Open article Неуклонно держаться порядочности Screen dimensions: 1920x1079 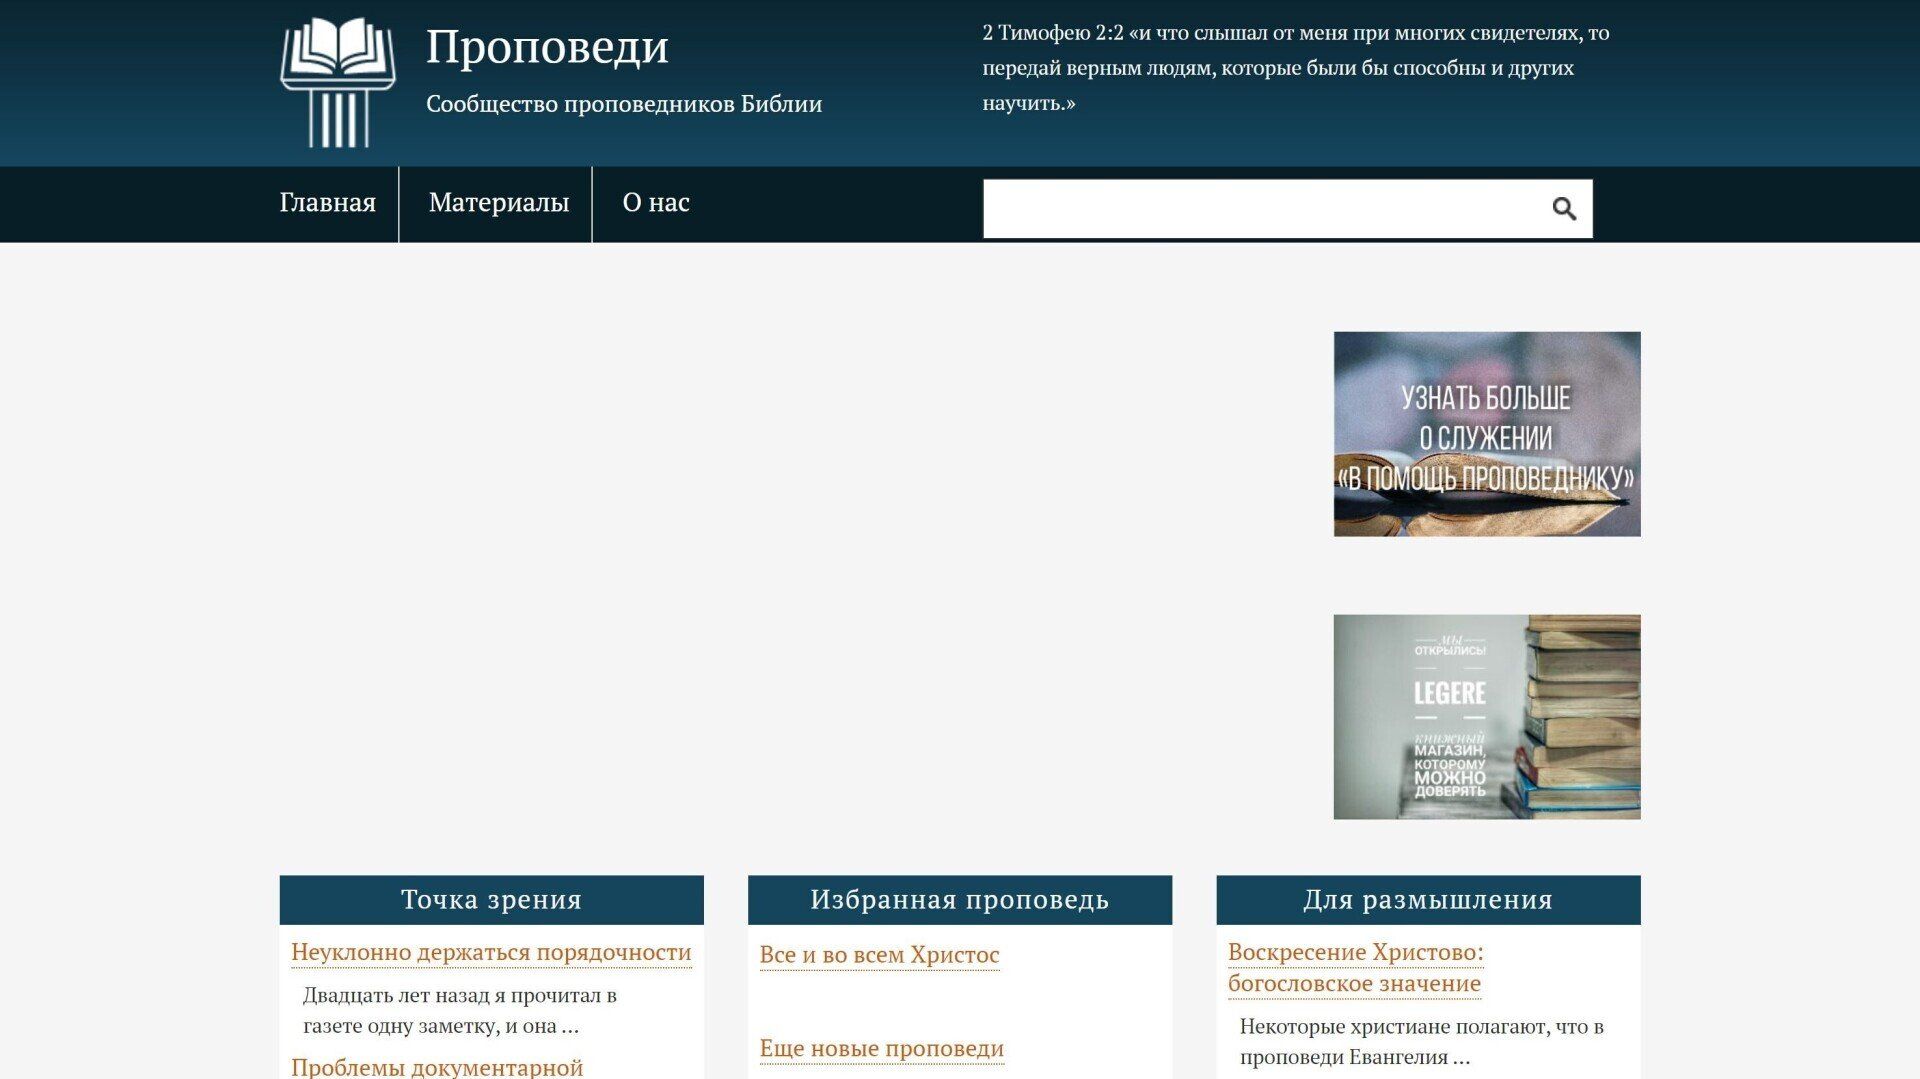[x=491, y=952]
